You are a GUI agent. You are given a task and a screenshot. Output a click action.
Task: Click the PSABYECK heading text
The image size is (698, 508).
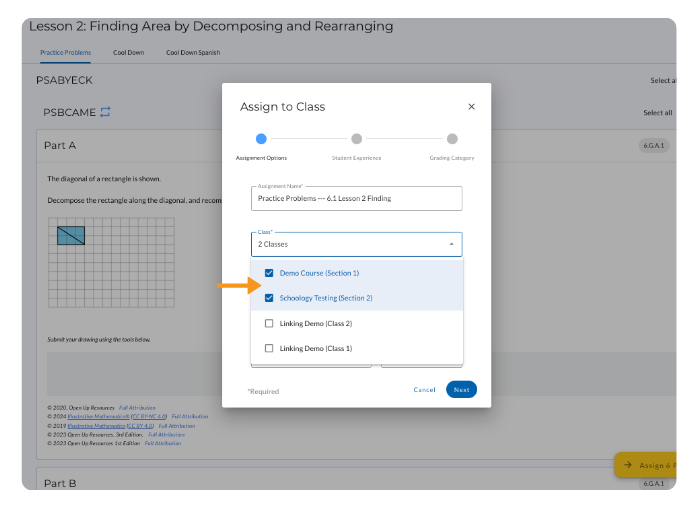click(x=65, y=80)
